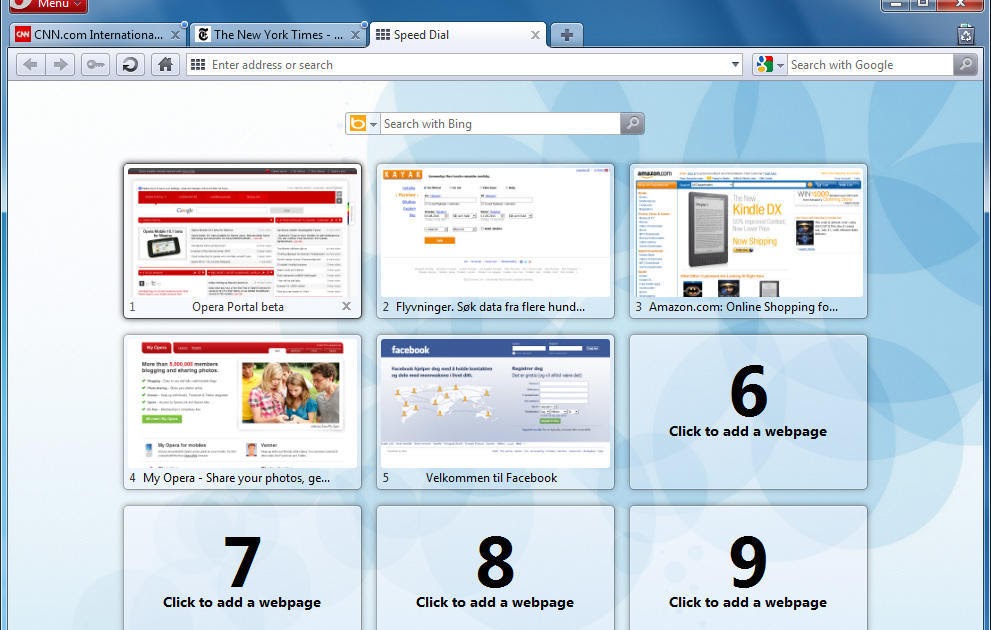The height and width of the screenshot is (630, 991).
Task: Reload the page
Action: [x=130, y=64]
